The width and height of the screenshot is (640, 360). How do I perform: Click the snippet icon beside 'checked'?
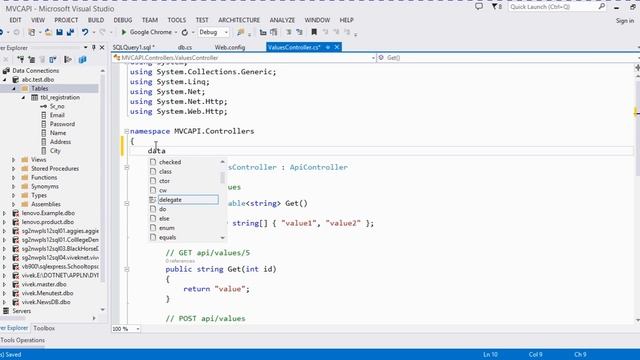click(153, 162)
